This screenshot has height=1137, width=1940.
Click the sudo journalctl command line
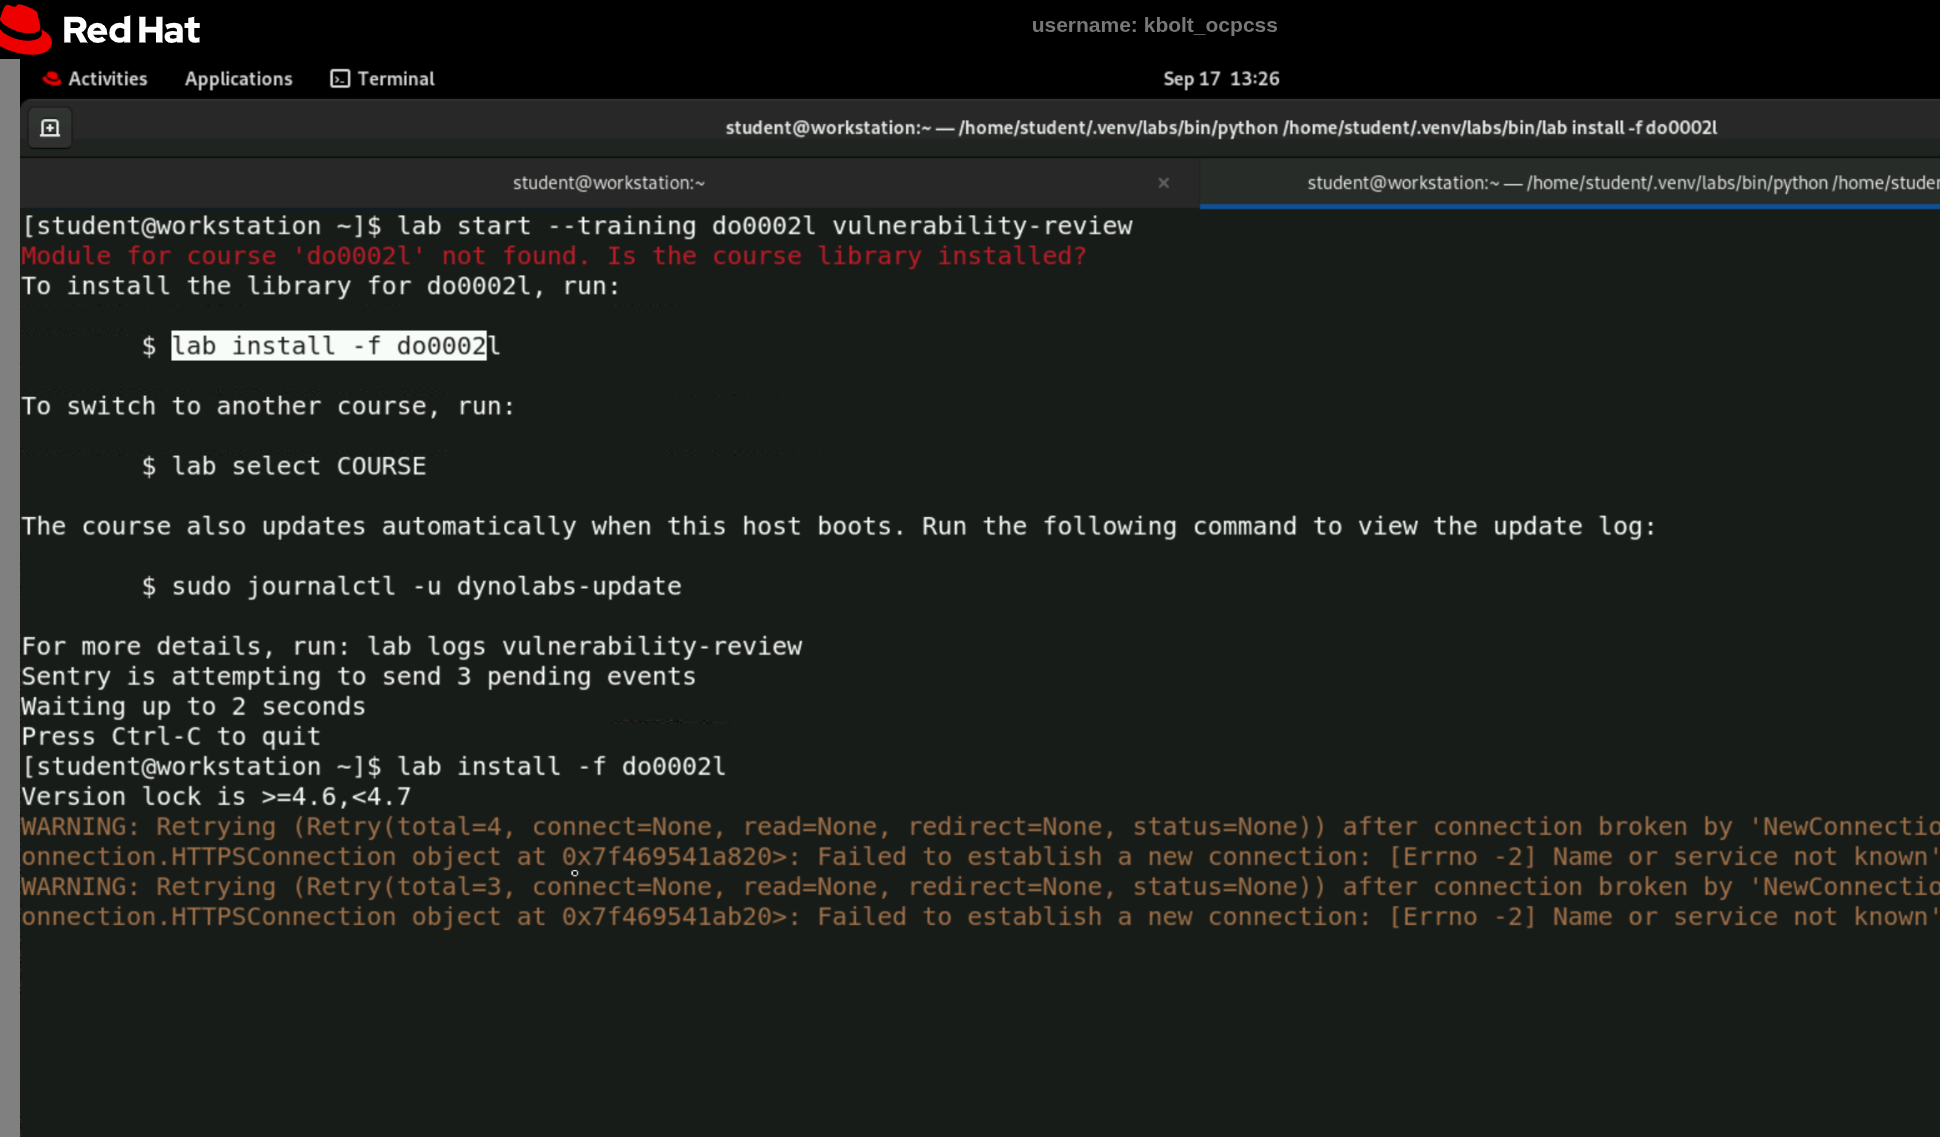(x=425, y=586)
